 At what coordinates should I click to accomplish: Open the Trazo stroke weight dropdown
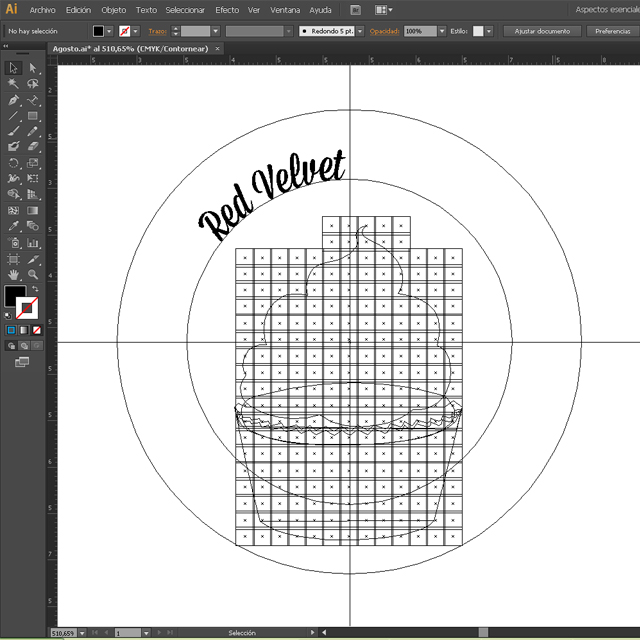[216, 31]
